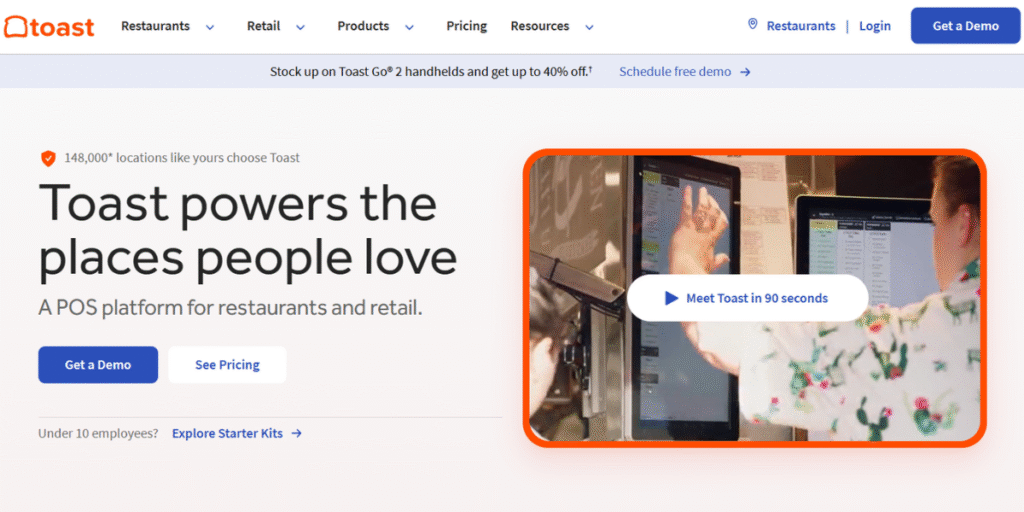
Task: Click the arrow after Explore Starter Kits
Action: (297, 434)
